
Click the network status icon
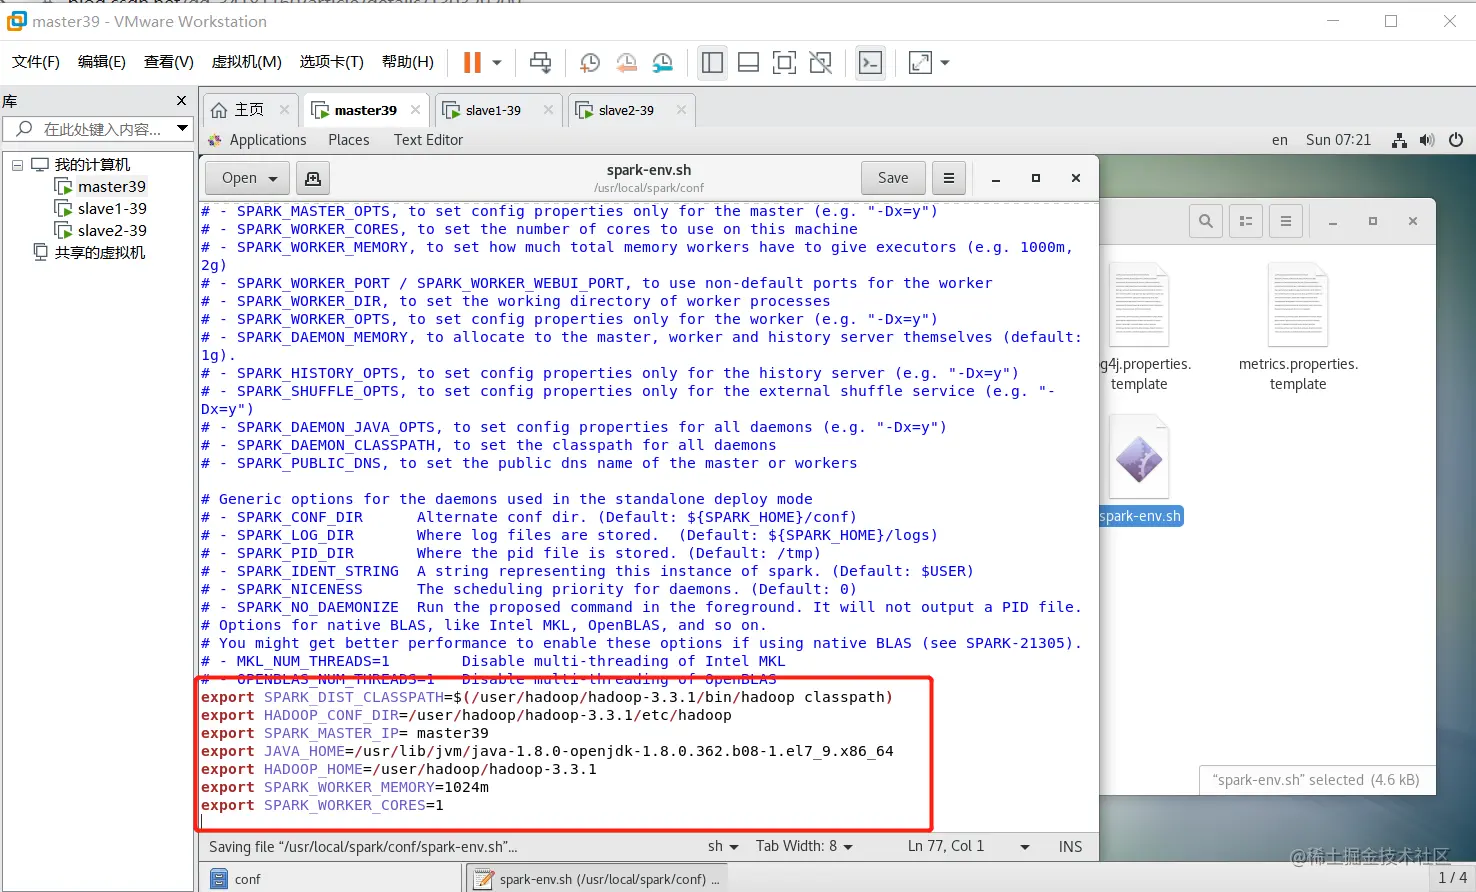(x=1400, y=140)
